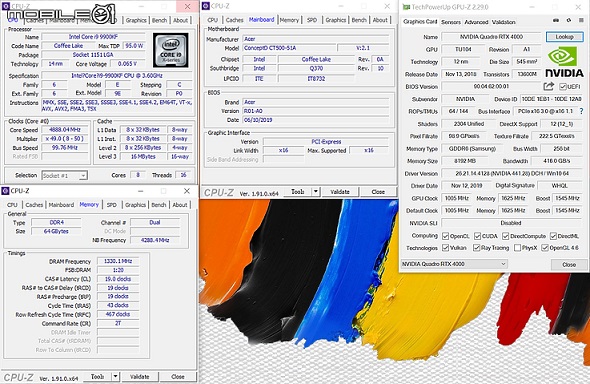Click the Bus Interface question mark icon

pos(581,111)
